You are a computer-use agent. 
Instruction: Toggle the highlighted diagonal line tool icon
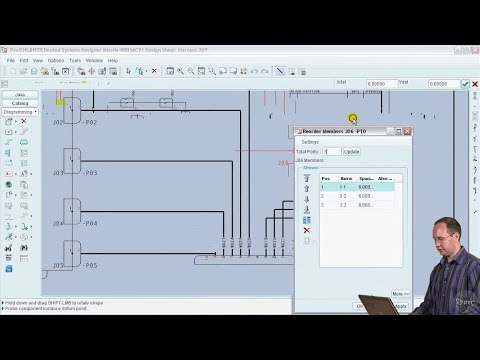(x=280, y=71)
